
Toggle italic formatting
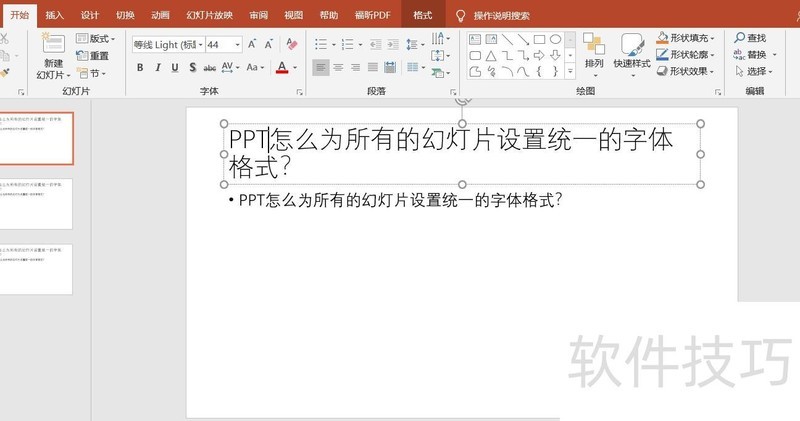coord(157,68)
